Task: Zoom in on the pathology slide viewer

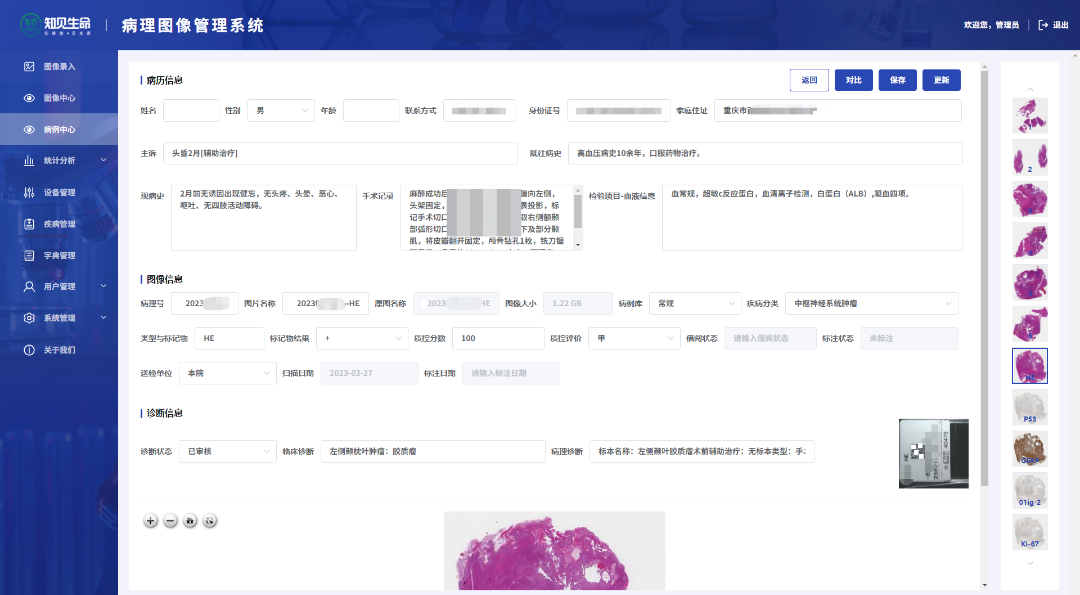Action: pos(151,520)
